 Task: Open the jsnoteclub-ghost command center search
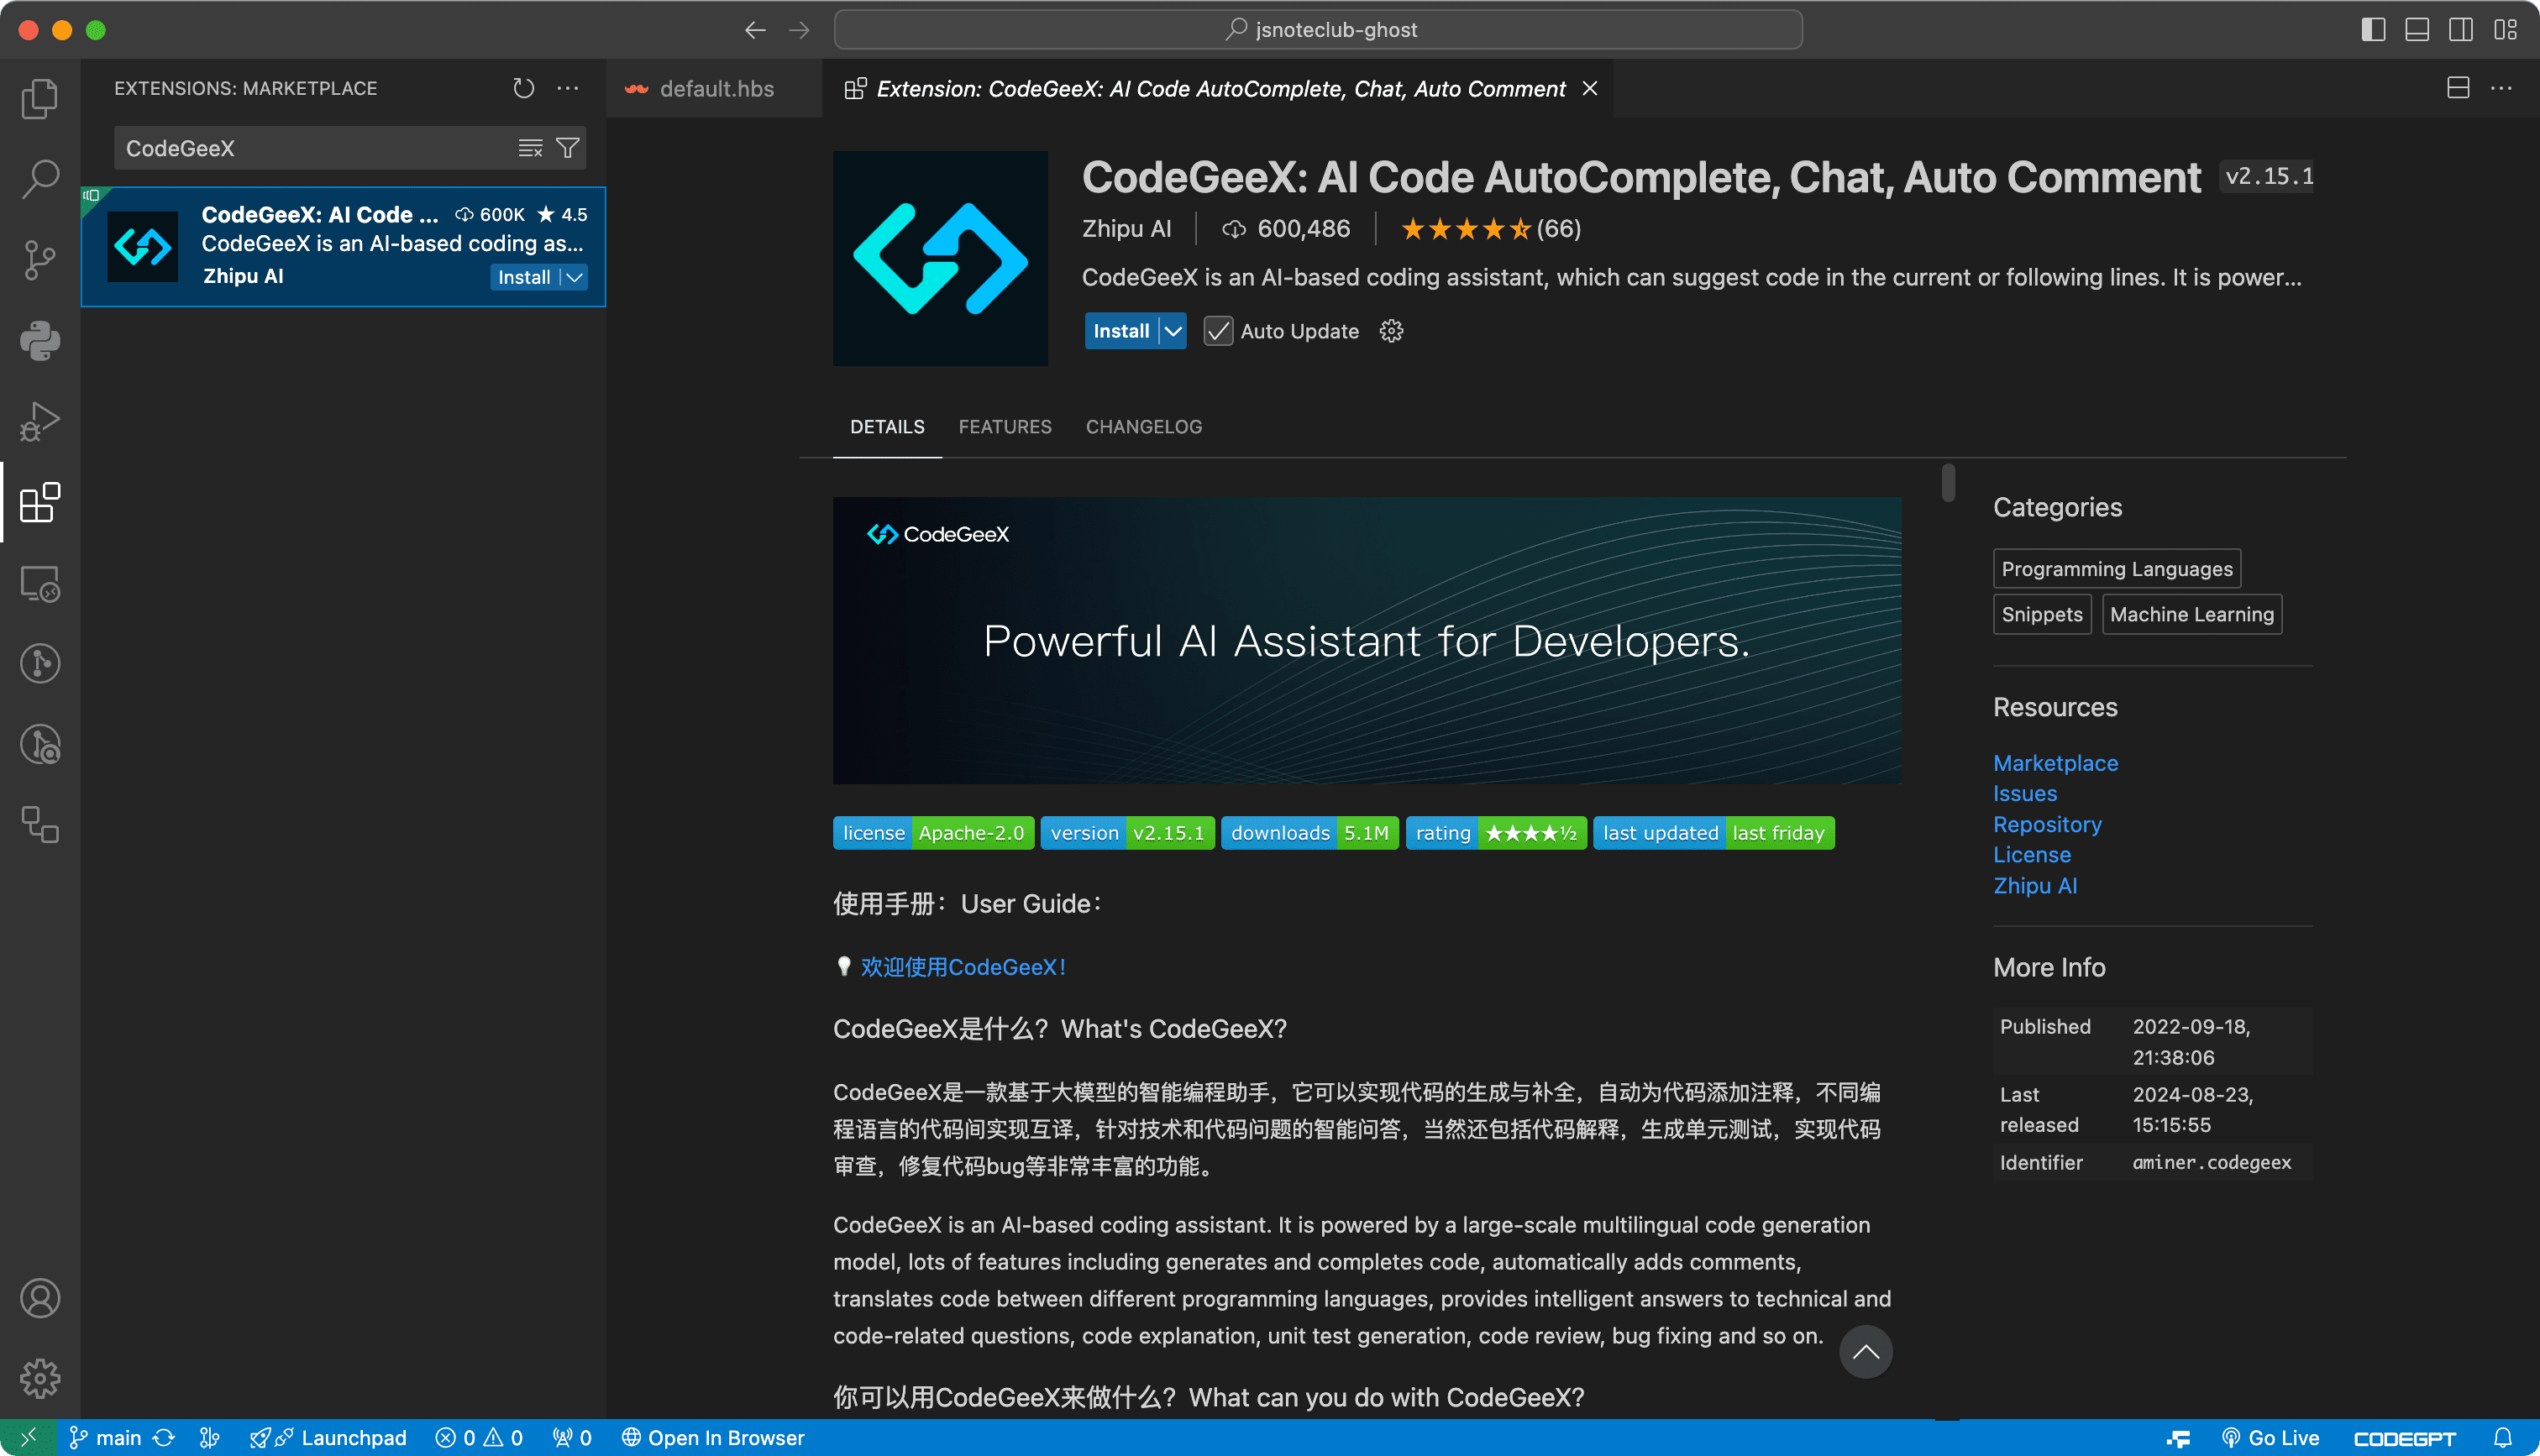pos(1318,30)
